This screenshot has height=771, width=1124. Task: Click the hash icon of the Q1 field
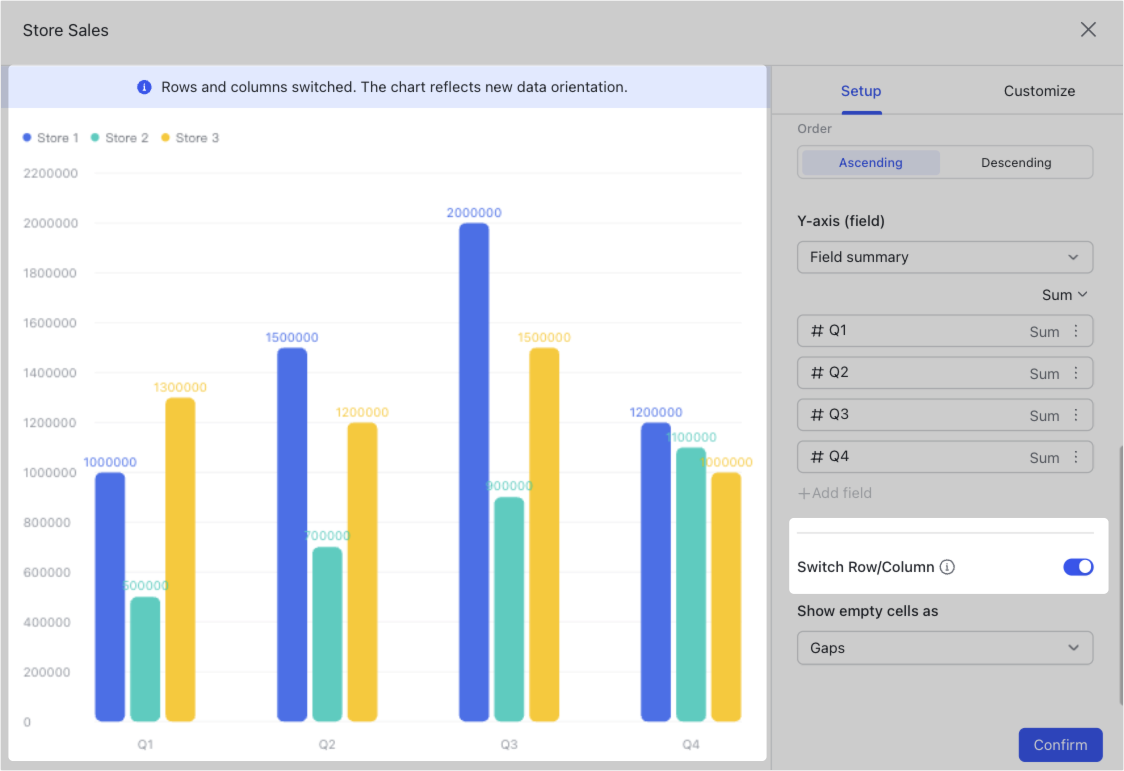pyautogui.click(x=816, y=330)
